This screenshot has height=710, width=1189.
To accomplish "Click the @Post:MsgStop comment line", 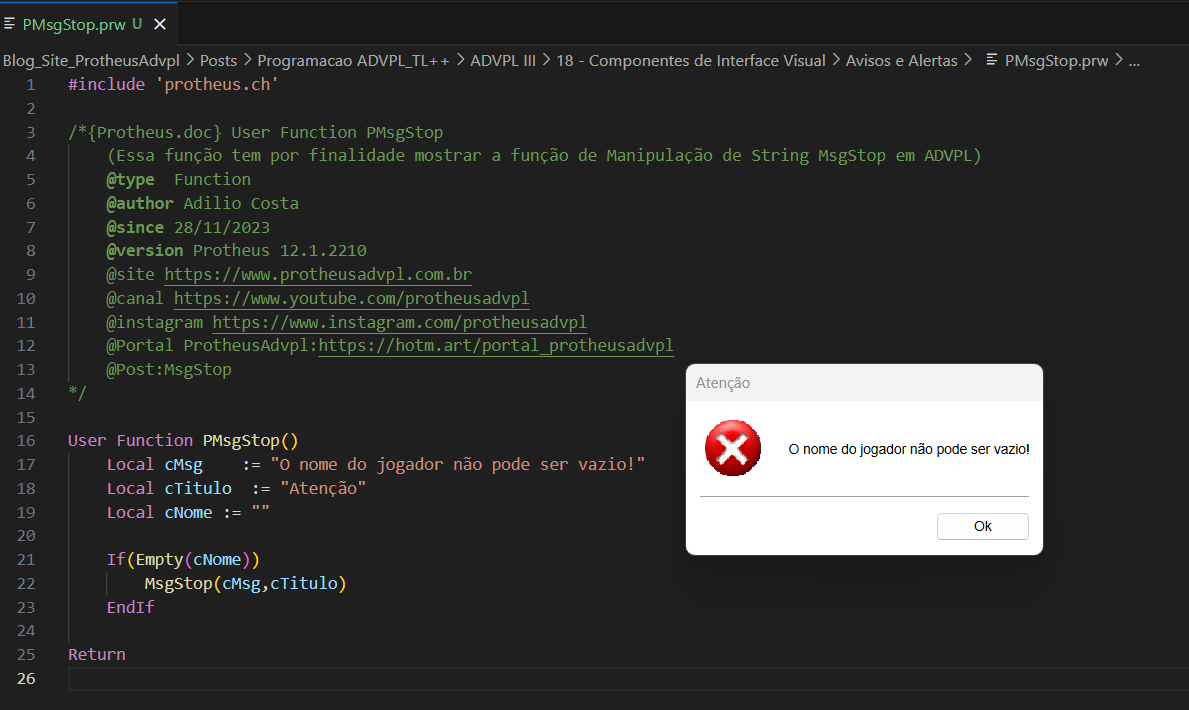I will point(169,369).
